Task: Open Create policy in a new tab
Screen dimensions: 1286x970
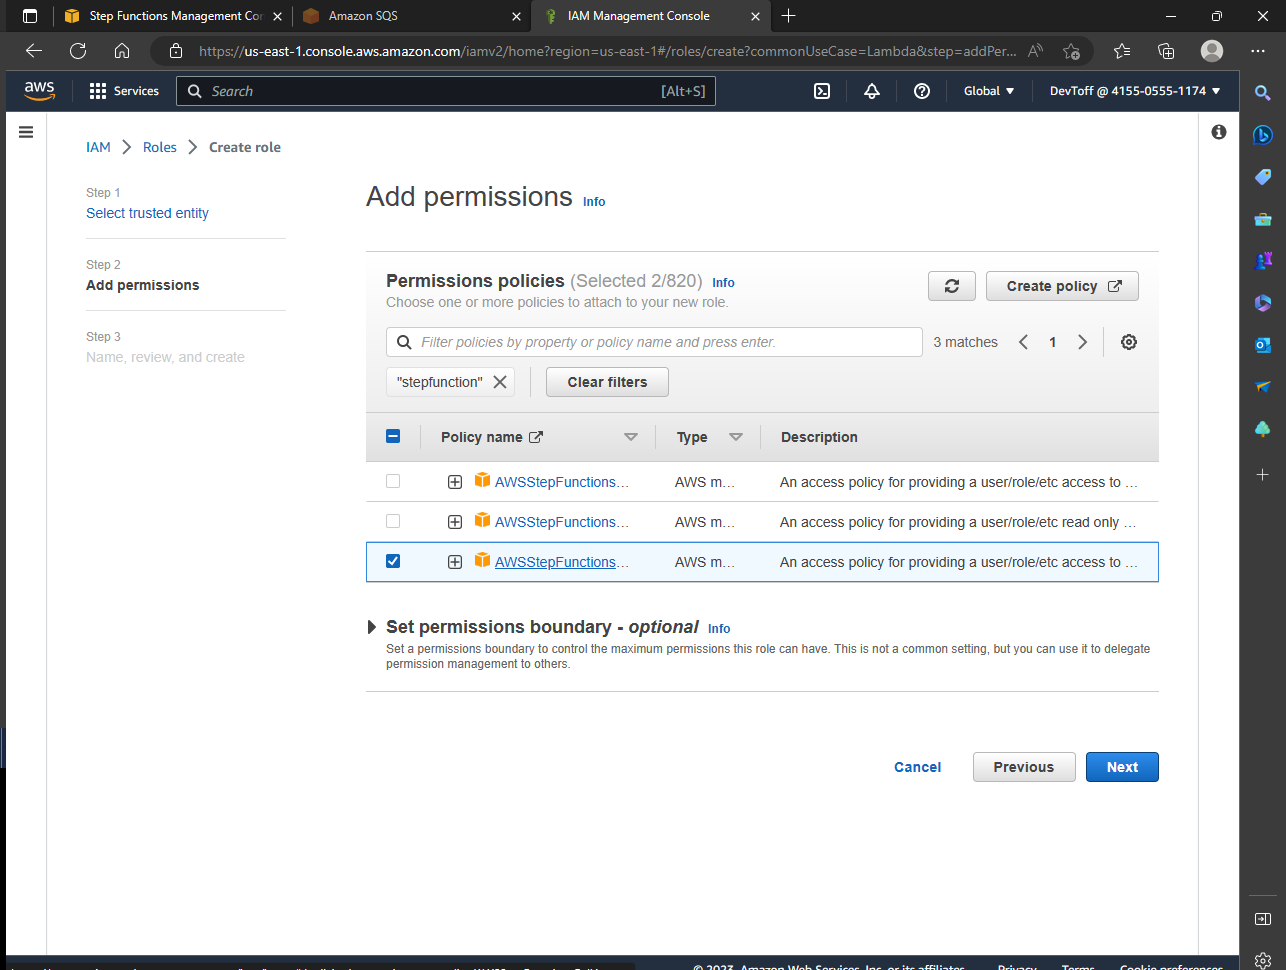Action: [1062, 286]
